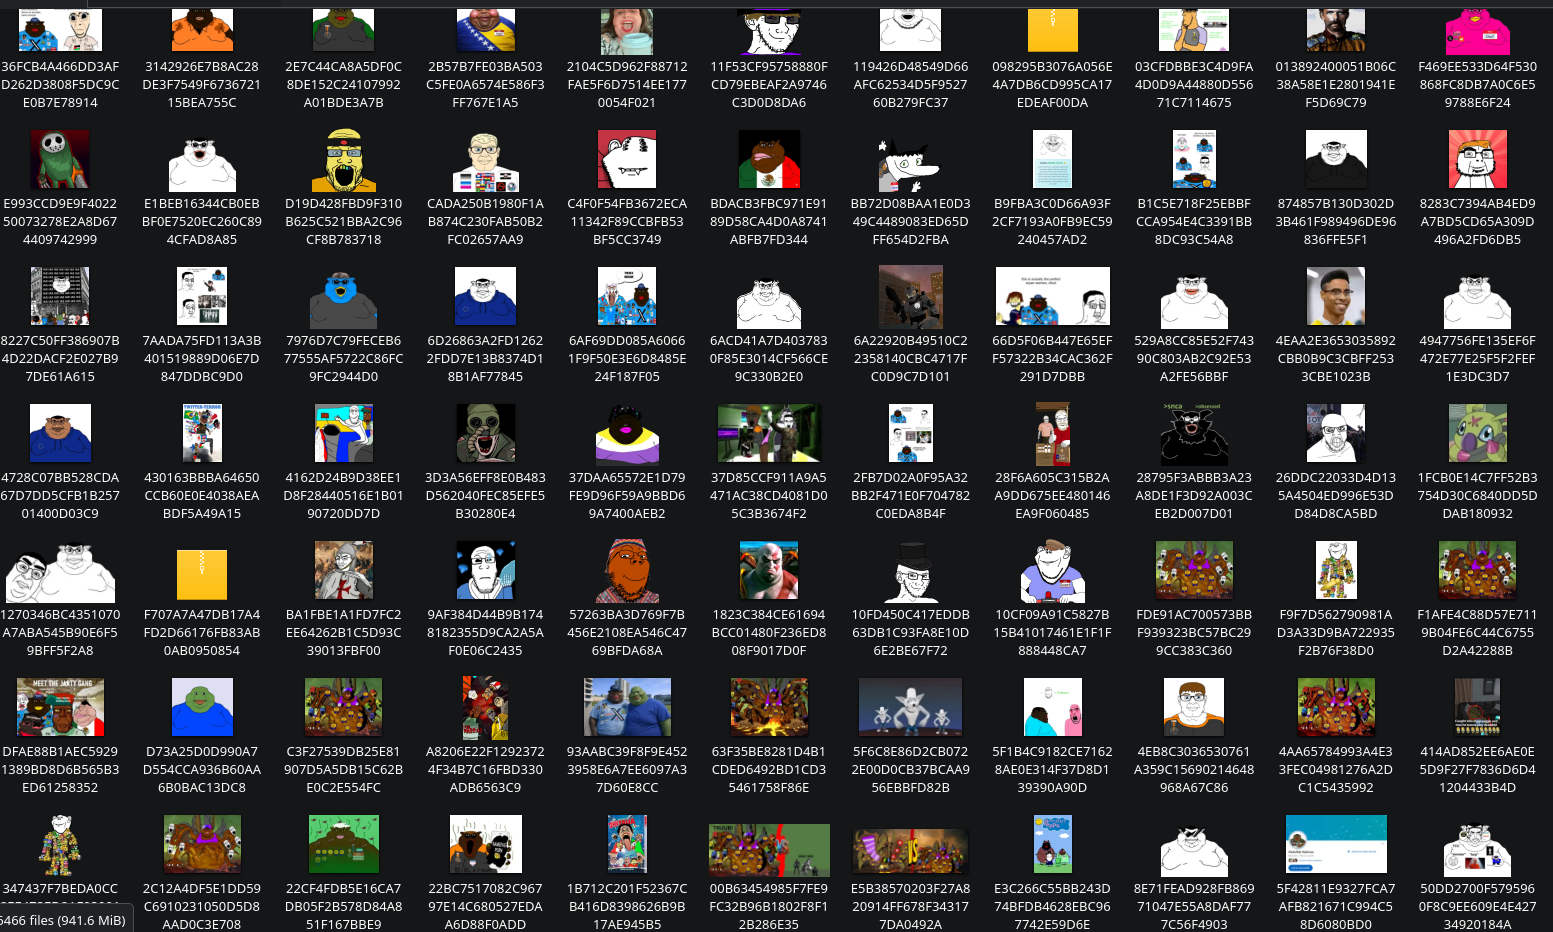Screen dimensions: 1553x932
Task: Select thumbnail of file 5F6C8E86D2CB072
Action: coord(910,707)
